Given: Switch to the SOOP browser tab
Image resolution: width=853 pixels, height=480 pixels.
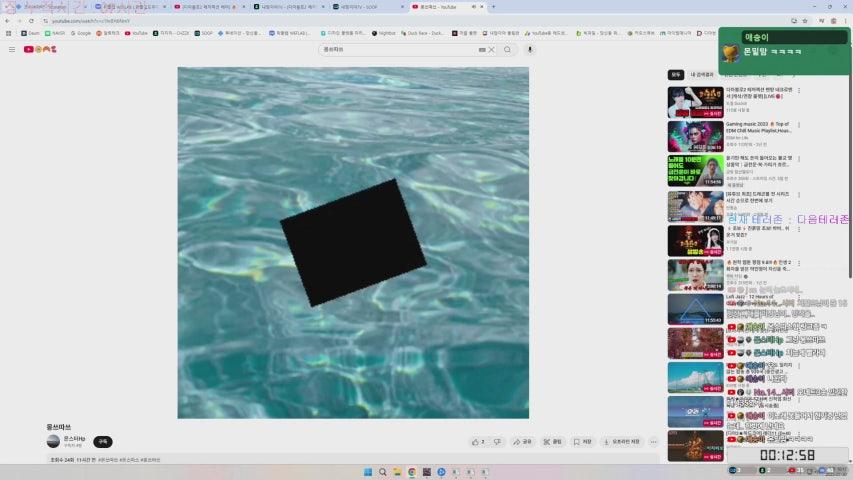Looking at the screenshot, I should point(368,7).
